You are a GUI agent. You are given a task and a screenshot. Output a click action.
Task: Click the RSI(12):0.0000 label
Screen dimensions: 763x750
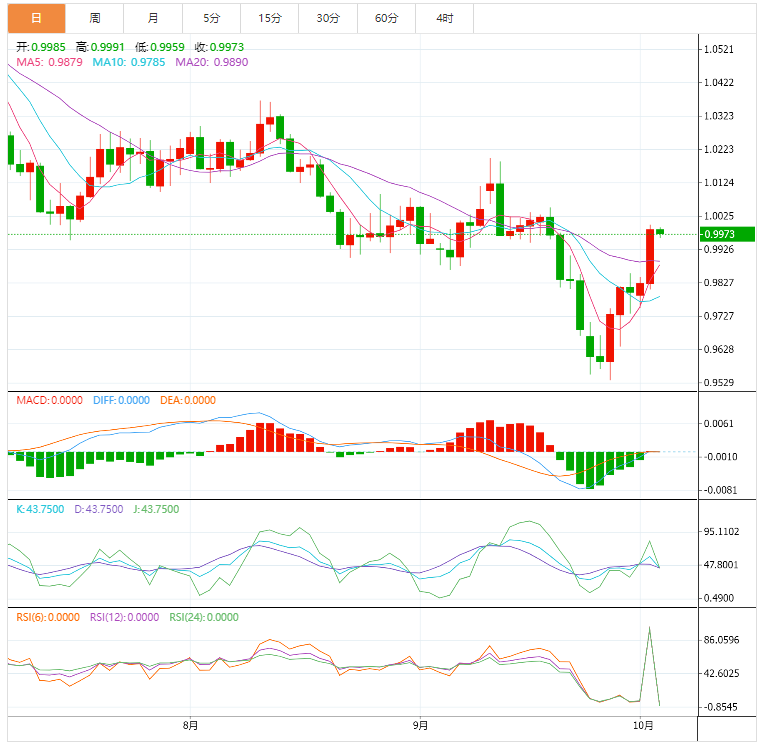(125, 617)
